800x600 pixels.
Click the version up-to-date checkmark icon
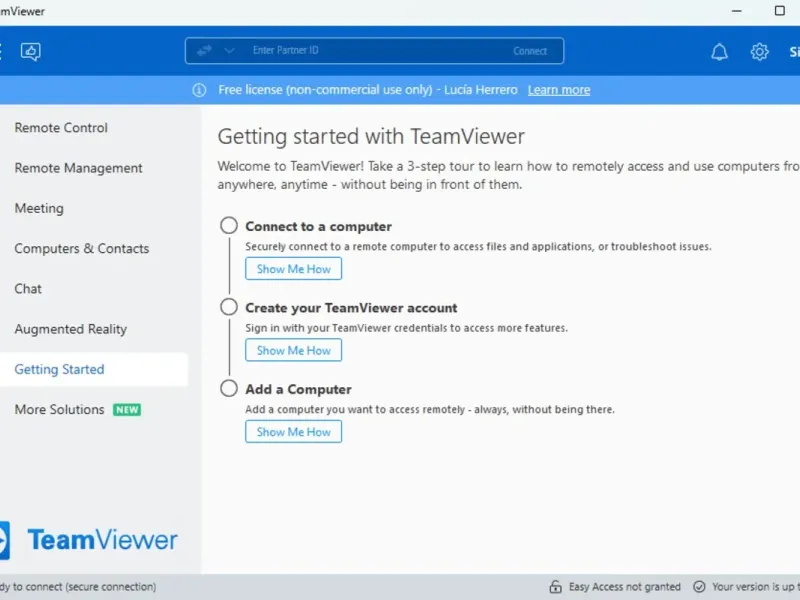(x=699, y=587)
